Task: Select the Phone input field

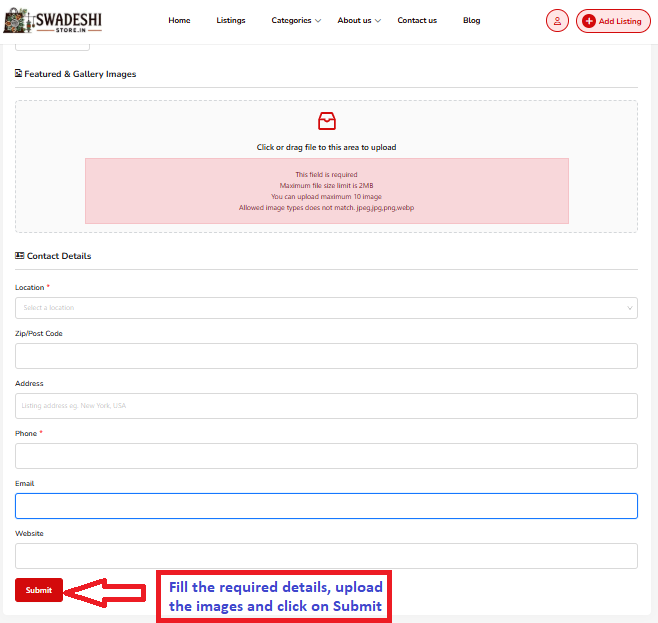Action: [x=326, y=456]
